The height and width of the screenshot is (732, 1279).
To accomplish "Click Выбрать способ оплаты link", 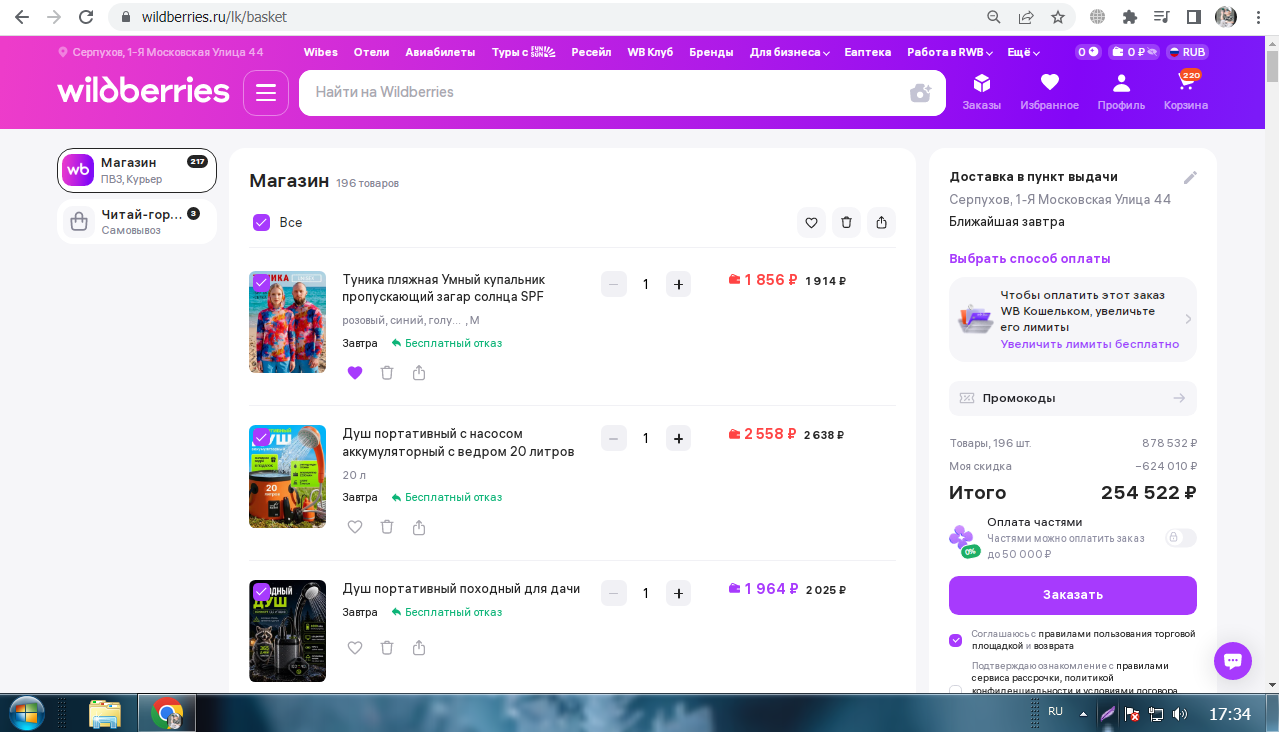I will pos(1029,259).
